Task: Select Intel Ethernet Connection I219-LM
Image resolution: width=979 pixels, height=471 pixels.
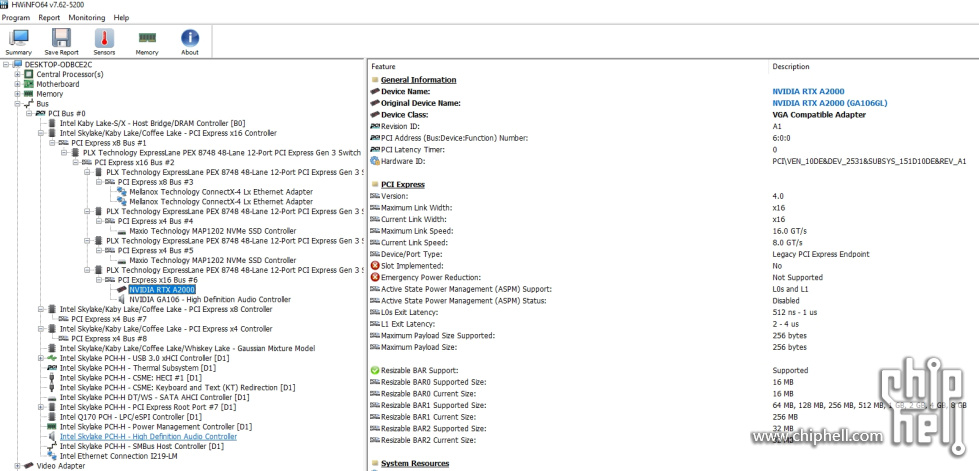Action: (x=120, y=456)
